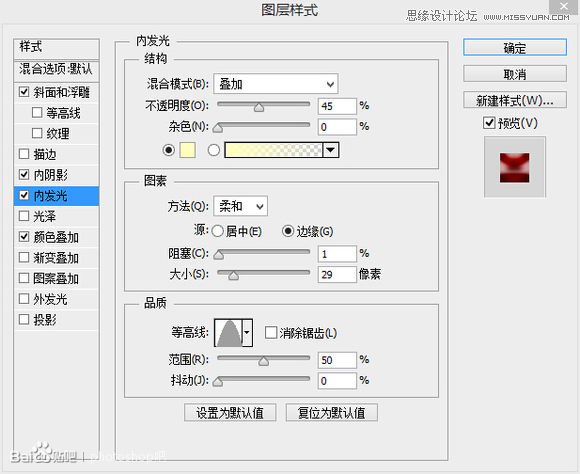This screenshot has width=580, height=474.
Task: Select the gradient radio button
Action: [213, 150]
